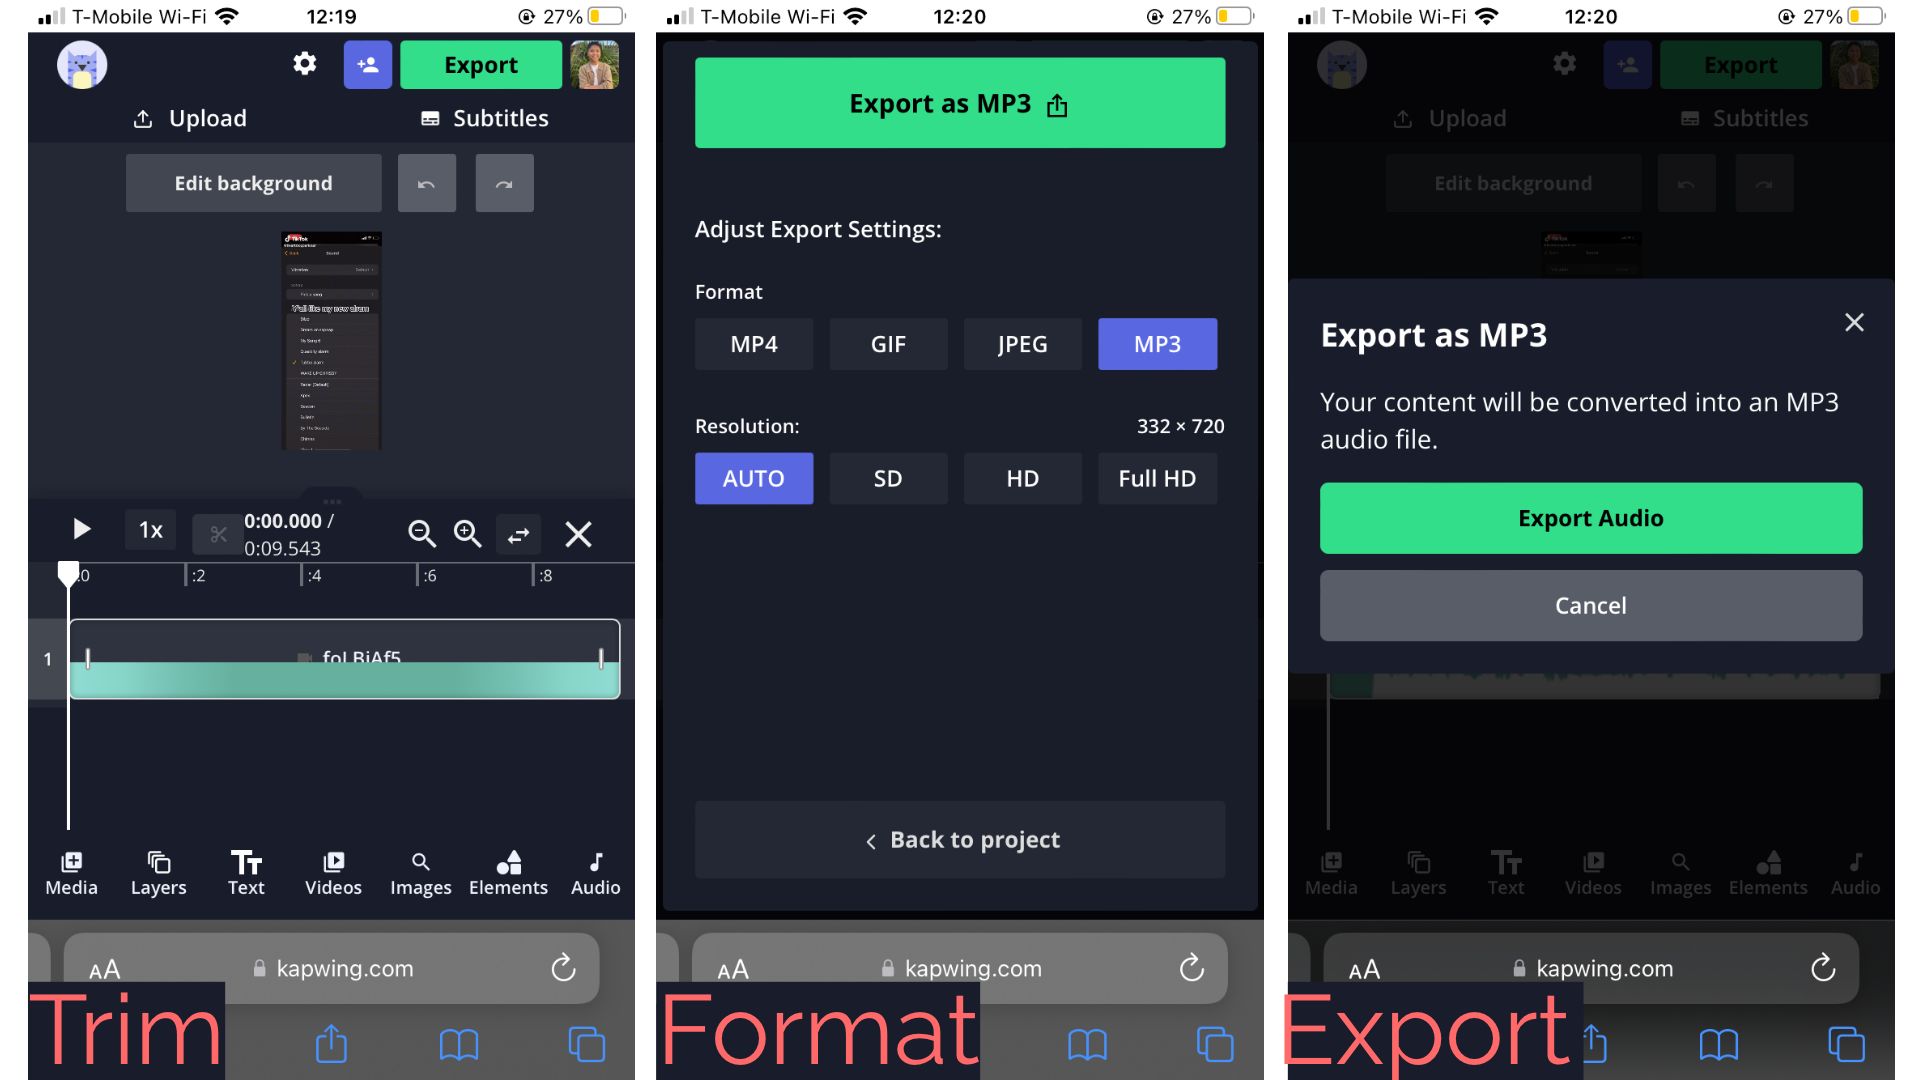
Task: Select GIF export format
Action: (x=887, y=344)
